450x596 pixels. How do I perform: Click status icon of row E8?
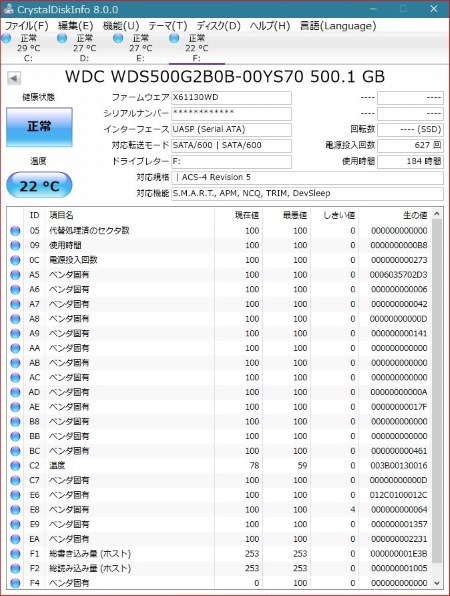click(15, 510)
